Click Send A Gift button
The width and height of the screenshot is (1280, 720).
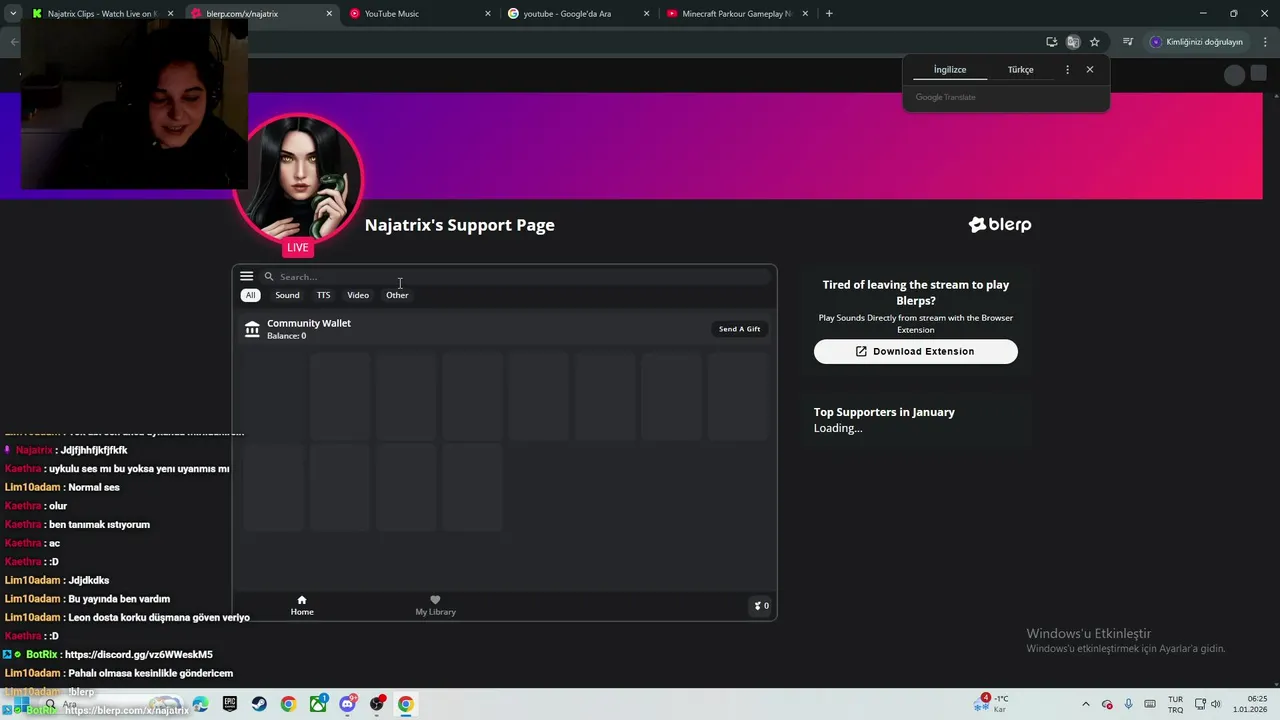tap(739, 329)
